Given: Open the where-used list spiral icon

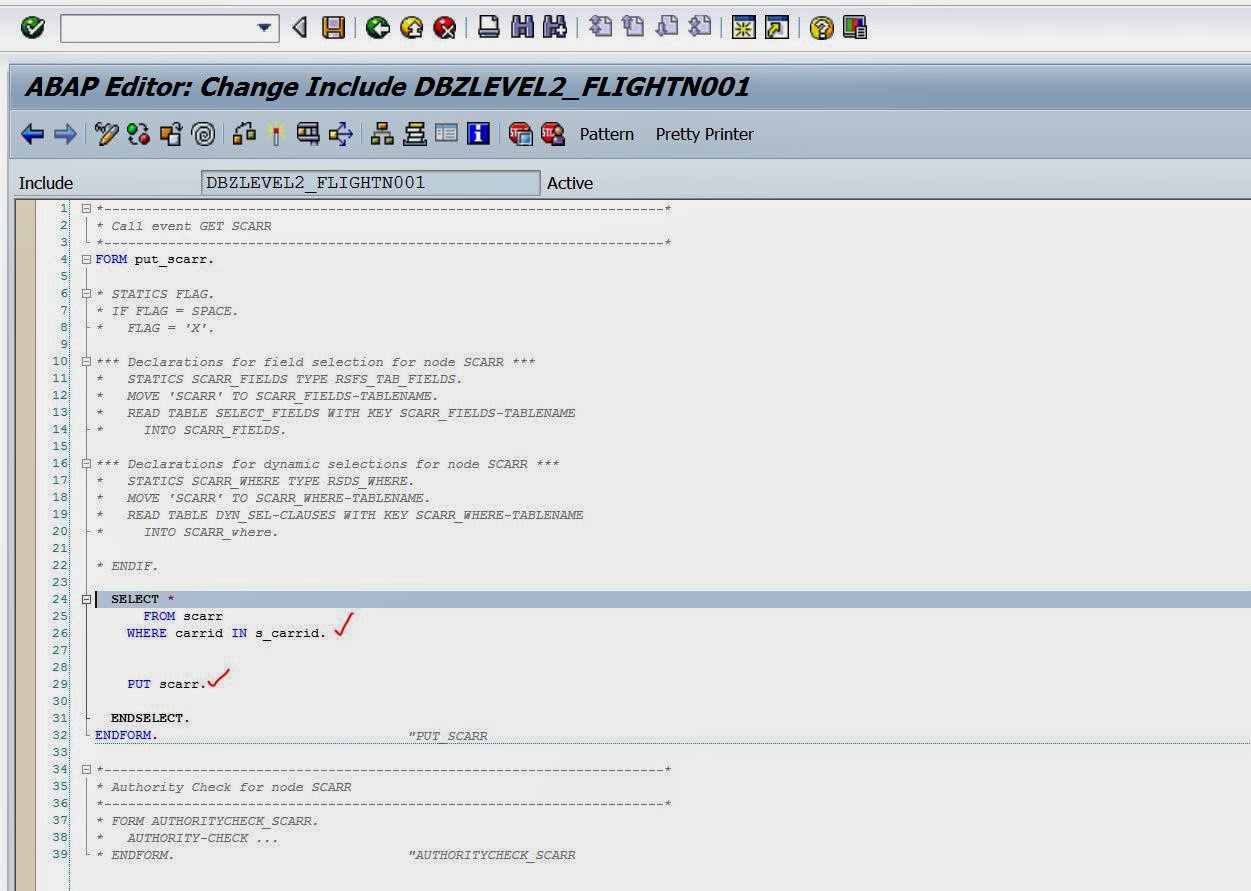Looking at the screenshot, I should (x=204, y=134).
